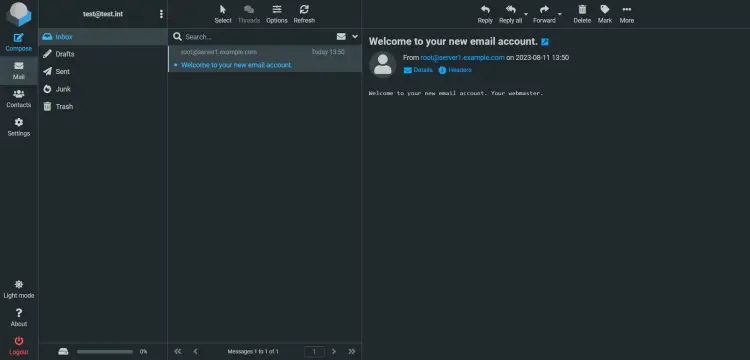Reply to the open message
The image size is (750, 360).
pyautogui.click(x=485, y=14)
